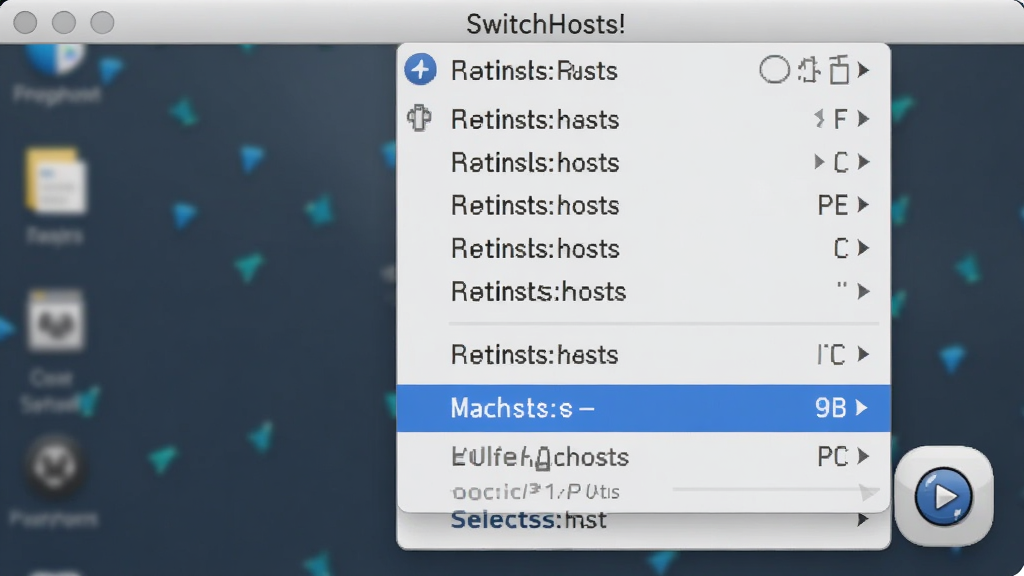The height and width of the screenshot is (576, 1024).
Task: Expand the arrow next to I'C
Action: [863, 354]
